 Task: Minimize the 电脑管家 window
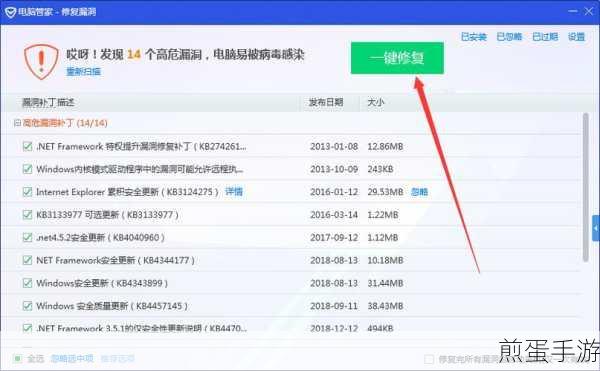pos(573,11)
